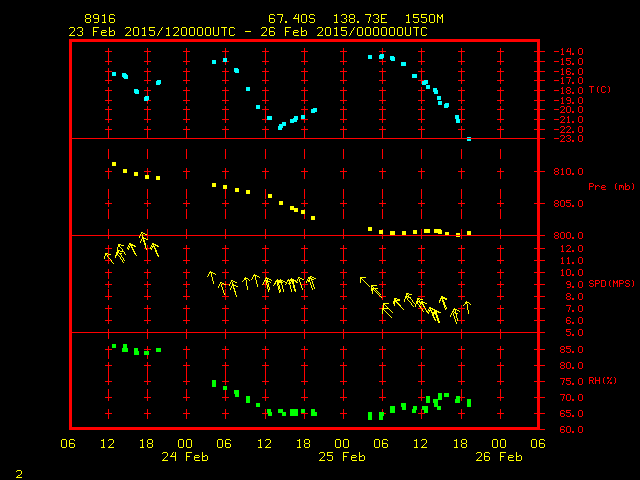640x480 pixels.
Task: Click the "Pre (mb)" axis title
Action: tap(611, 187)
